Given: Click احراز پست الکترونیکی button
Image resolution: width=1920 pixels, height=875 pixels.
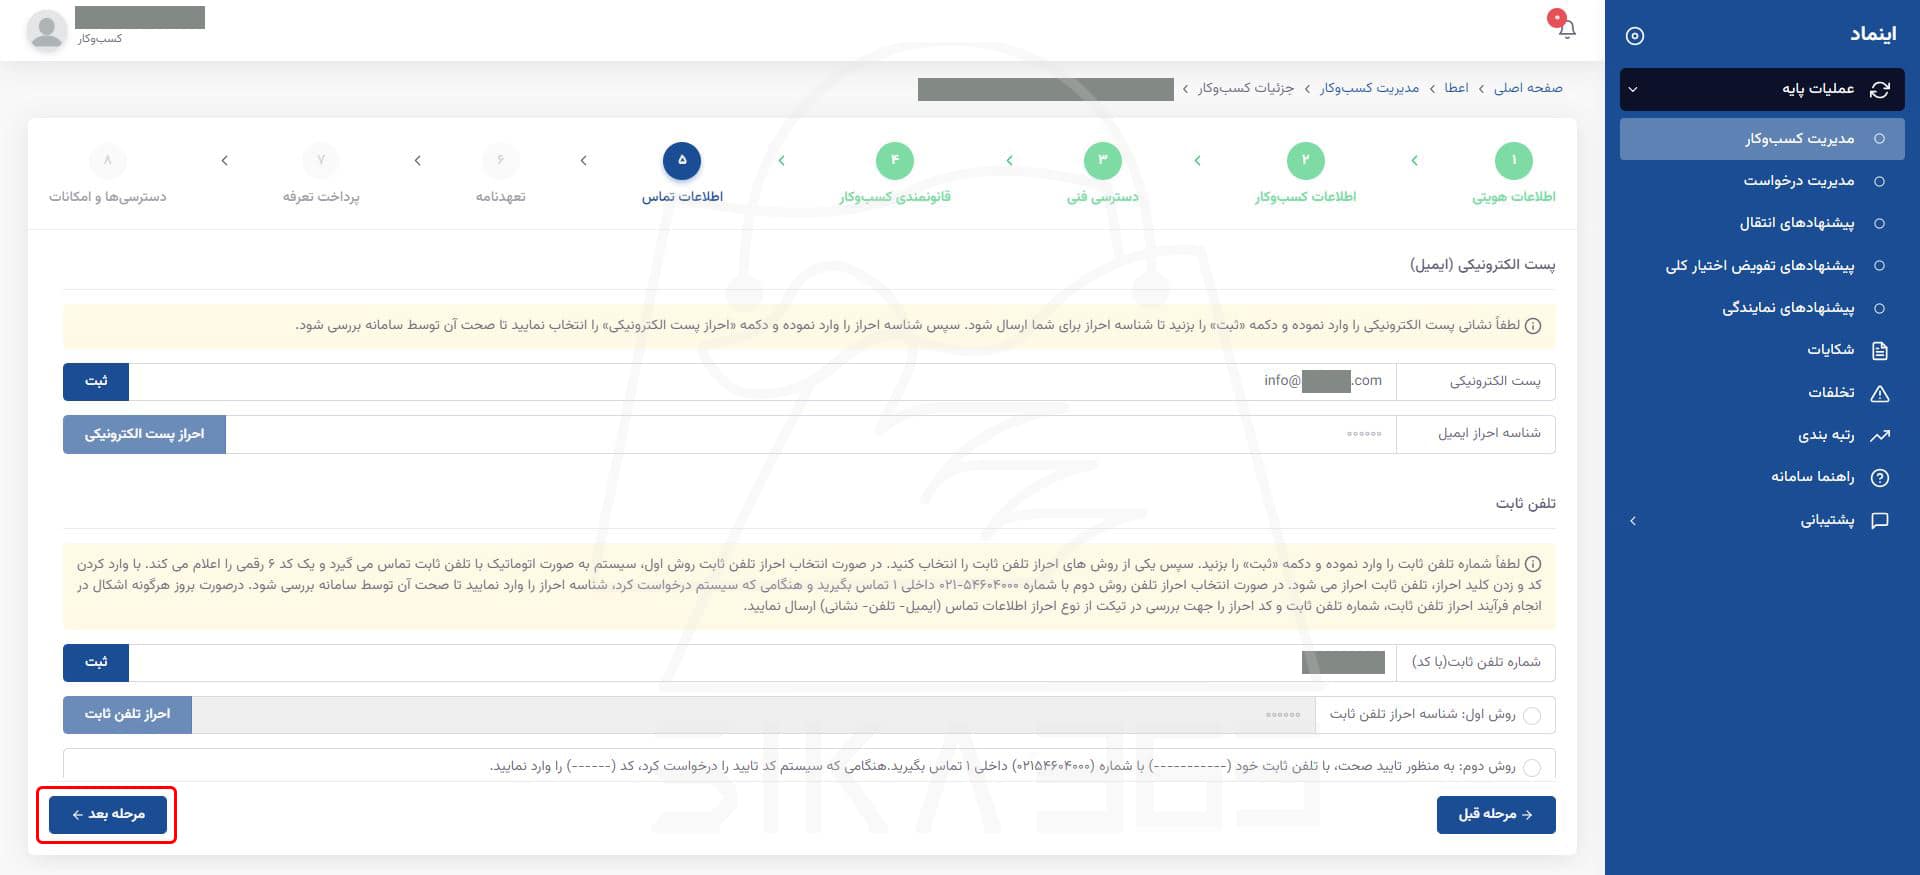Looking at the screenshot, I should 144,434.
